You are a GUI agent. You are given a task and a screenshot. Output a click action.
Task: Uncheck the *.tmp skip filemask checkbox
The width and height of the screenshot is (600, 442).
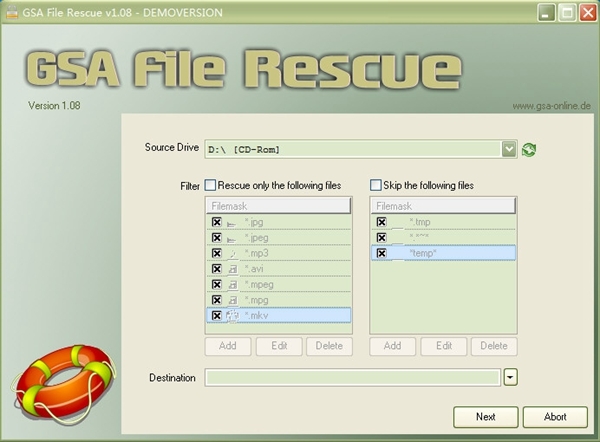click(382, 222)
